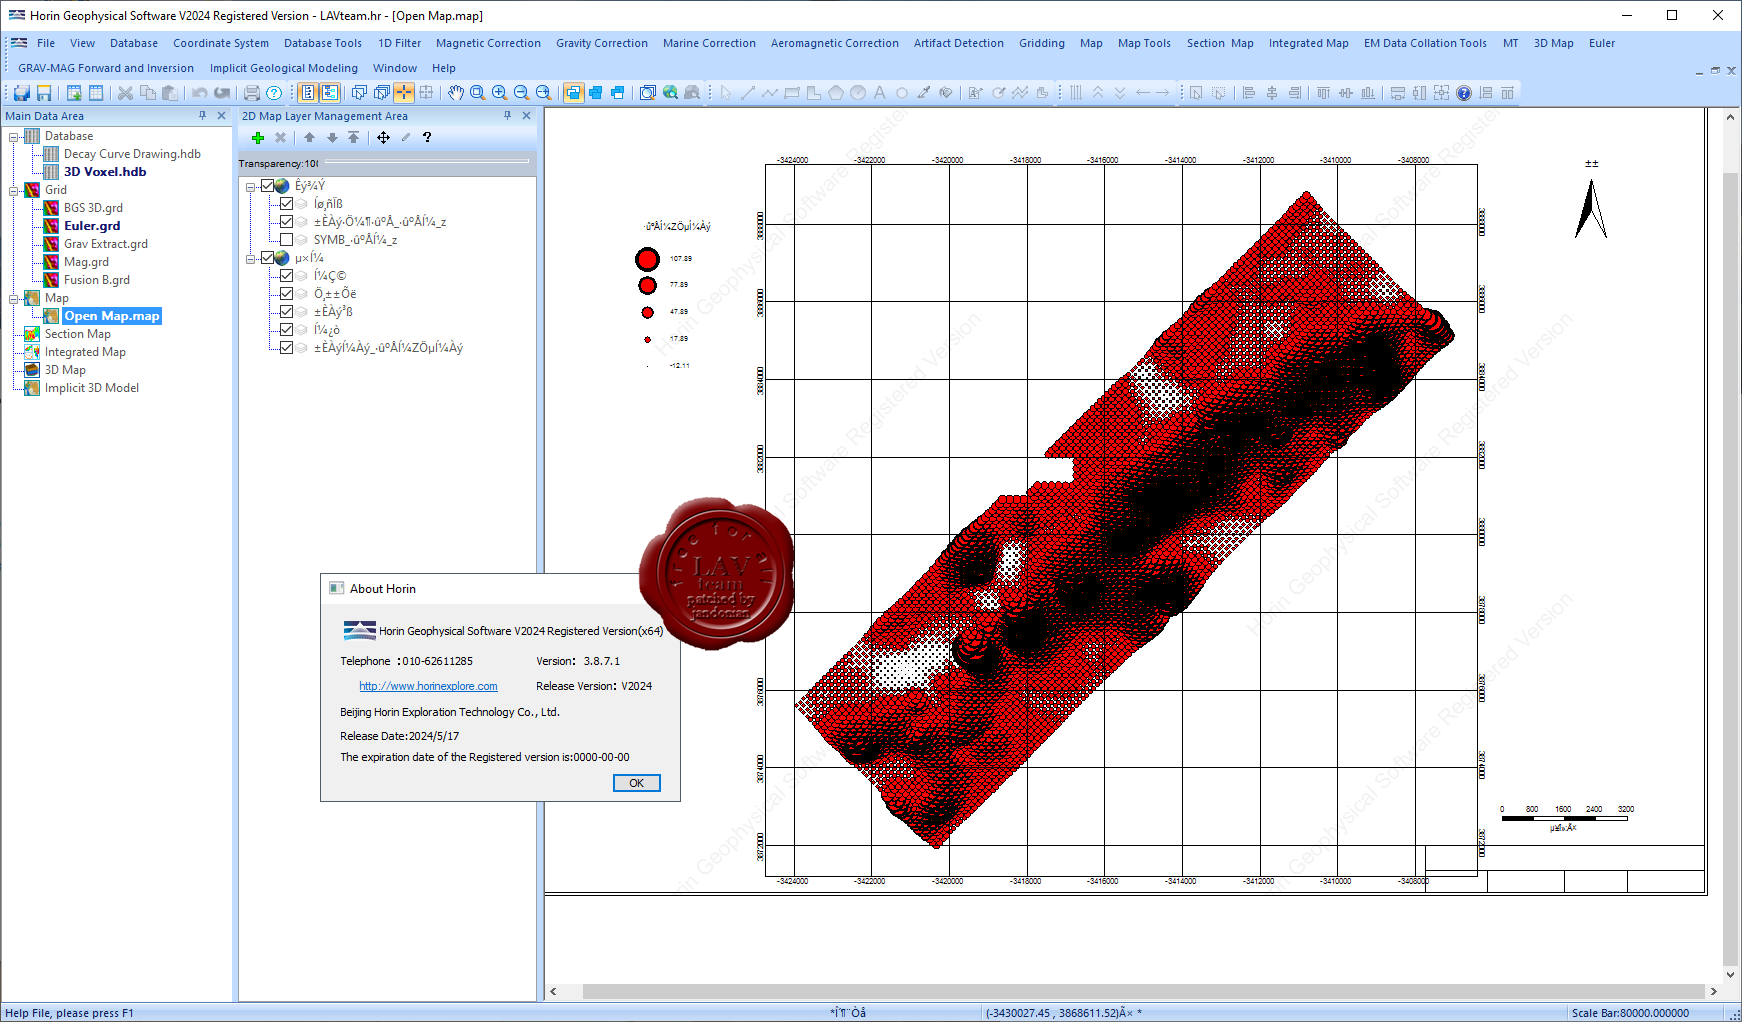Click the Cut scissors icon
This screenshot has height=1022, width=1742.
tap(126, 93)
